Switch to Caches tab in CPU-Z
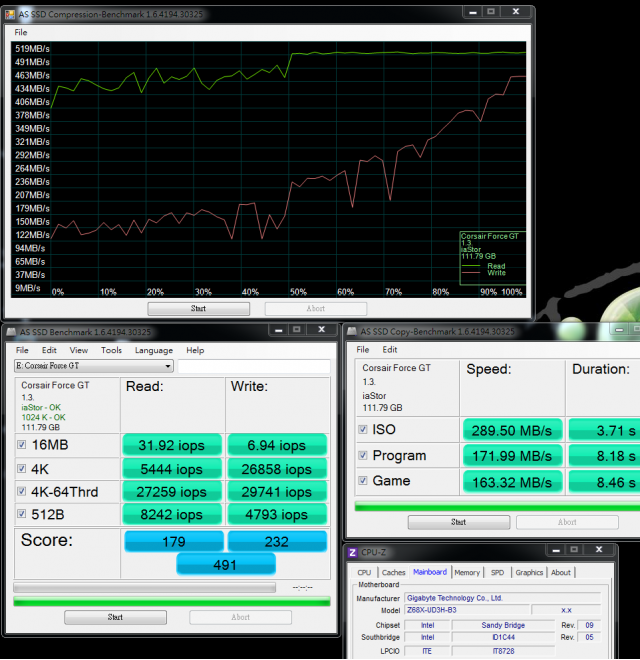This screenshot has height=660, width=640. click(393, 572)
